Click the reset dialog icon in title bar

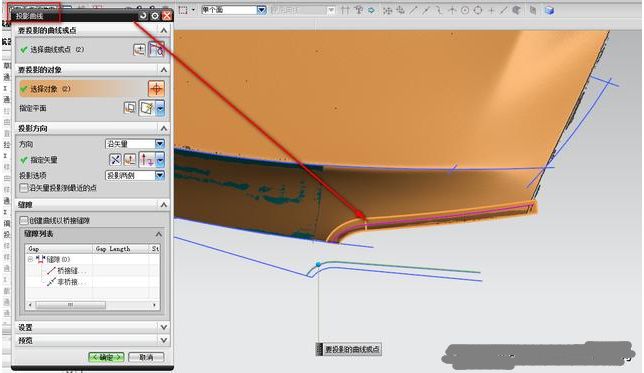tap(143, 16)
